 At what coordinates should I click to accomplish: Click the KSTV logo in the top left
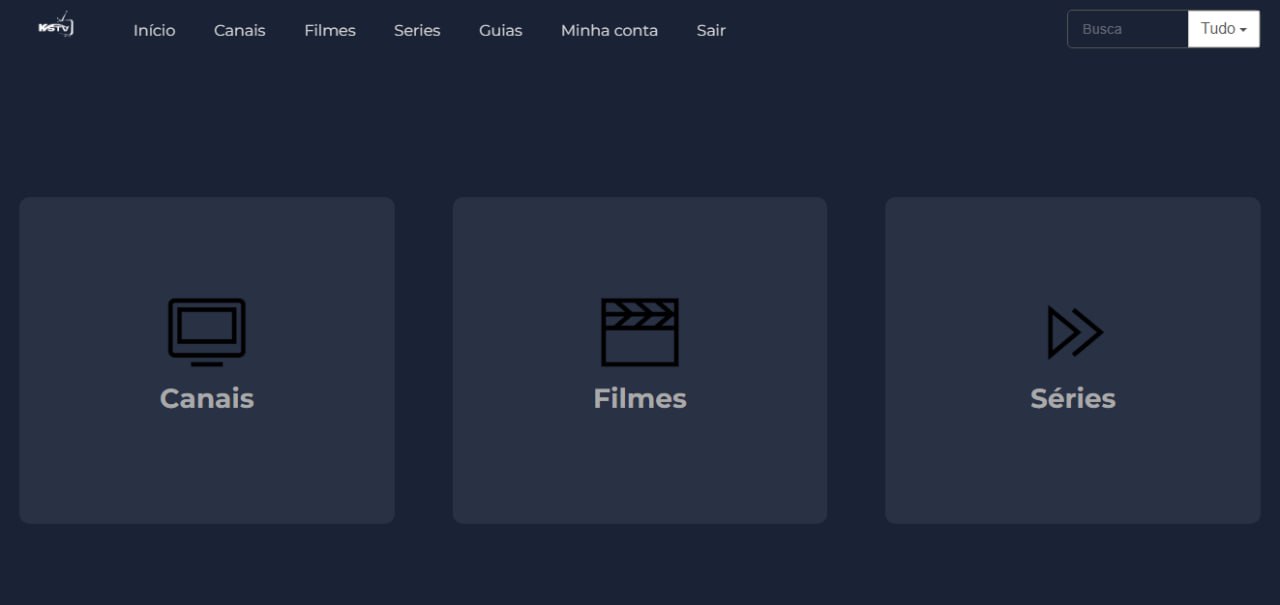point(55,25)
